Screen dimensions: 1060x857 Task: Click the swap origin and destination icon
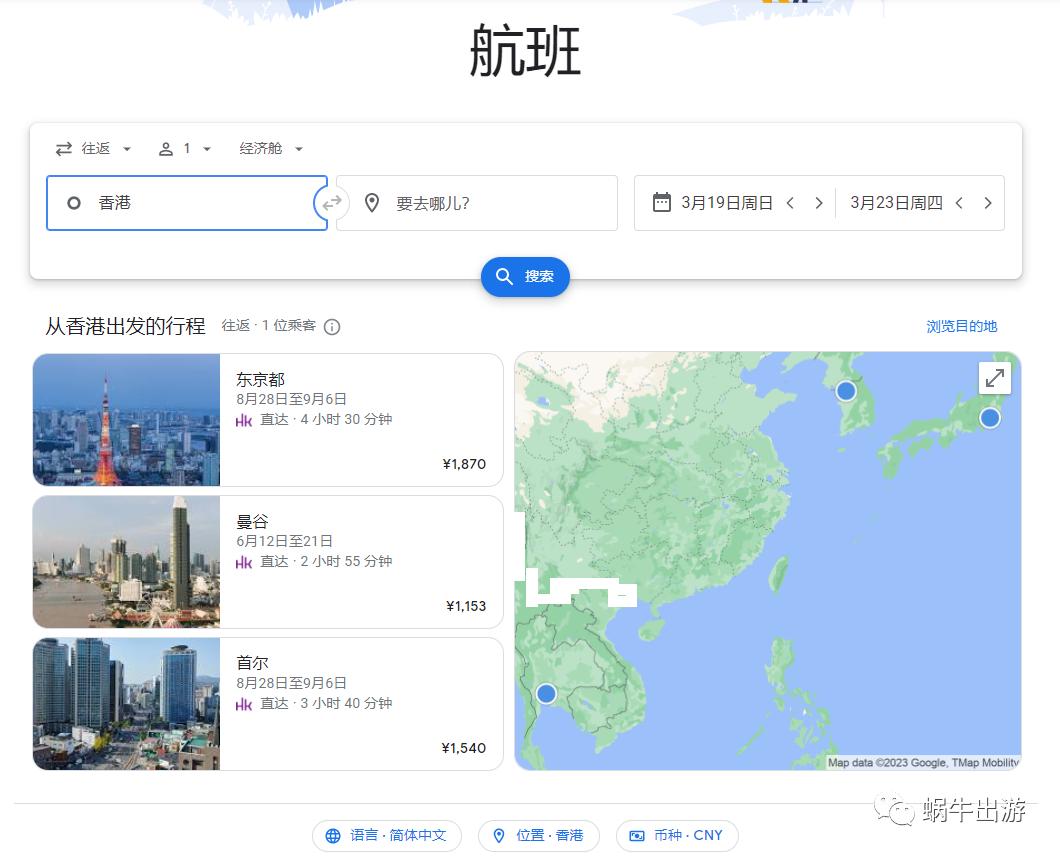331,203
